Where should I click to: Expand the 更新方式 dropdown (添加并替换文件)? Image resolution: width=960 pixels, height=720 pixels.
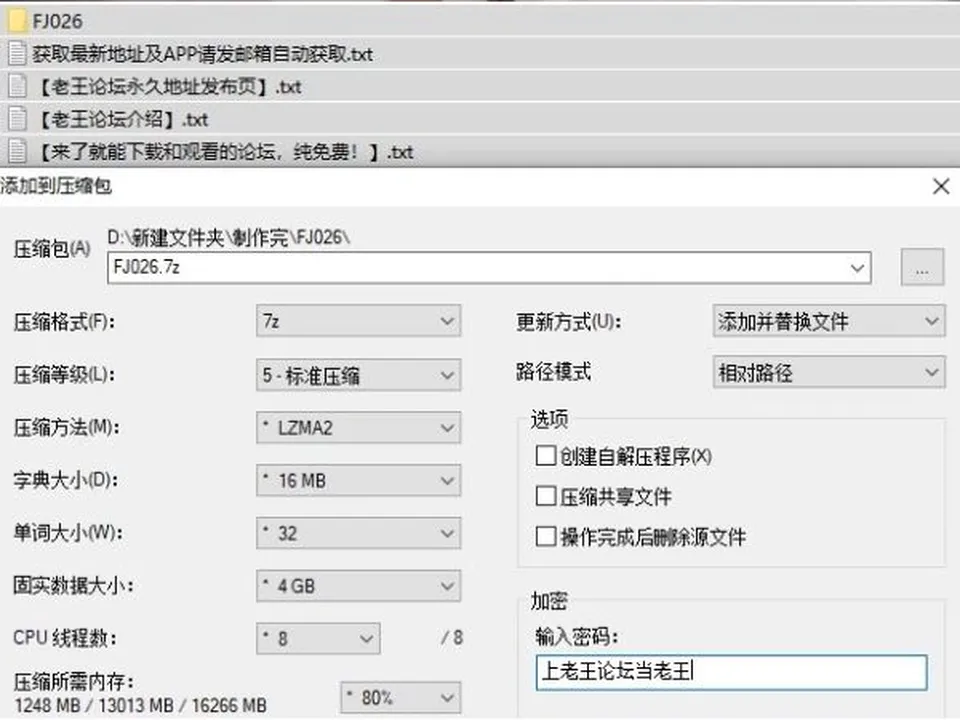829,321
